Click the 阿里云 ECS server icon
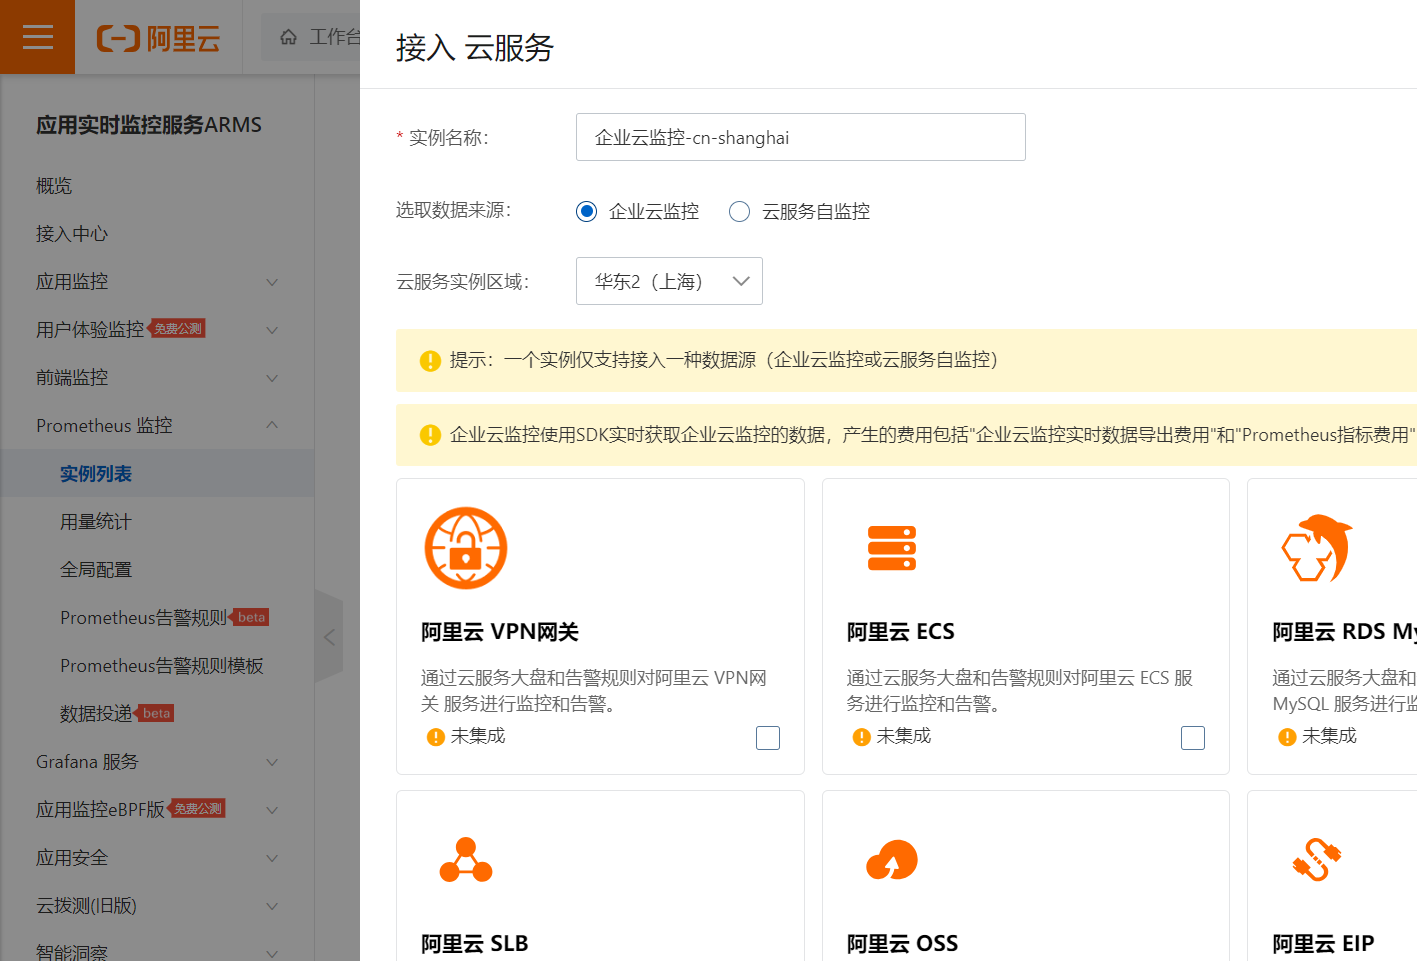The width and height of the screenshot is (1417, 961). click(892, 548)
